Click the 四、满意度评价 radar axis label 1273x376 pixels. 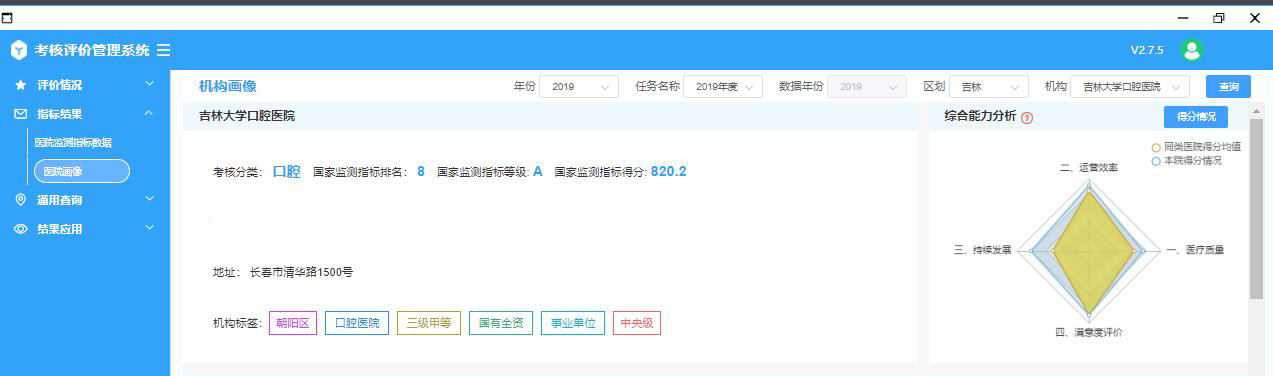click(1089, 332)
